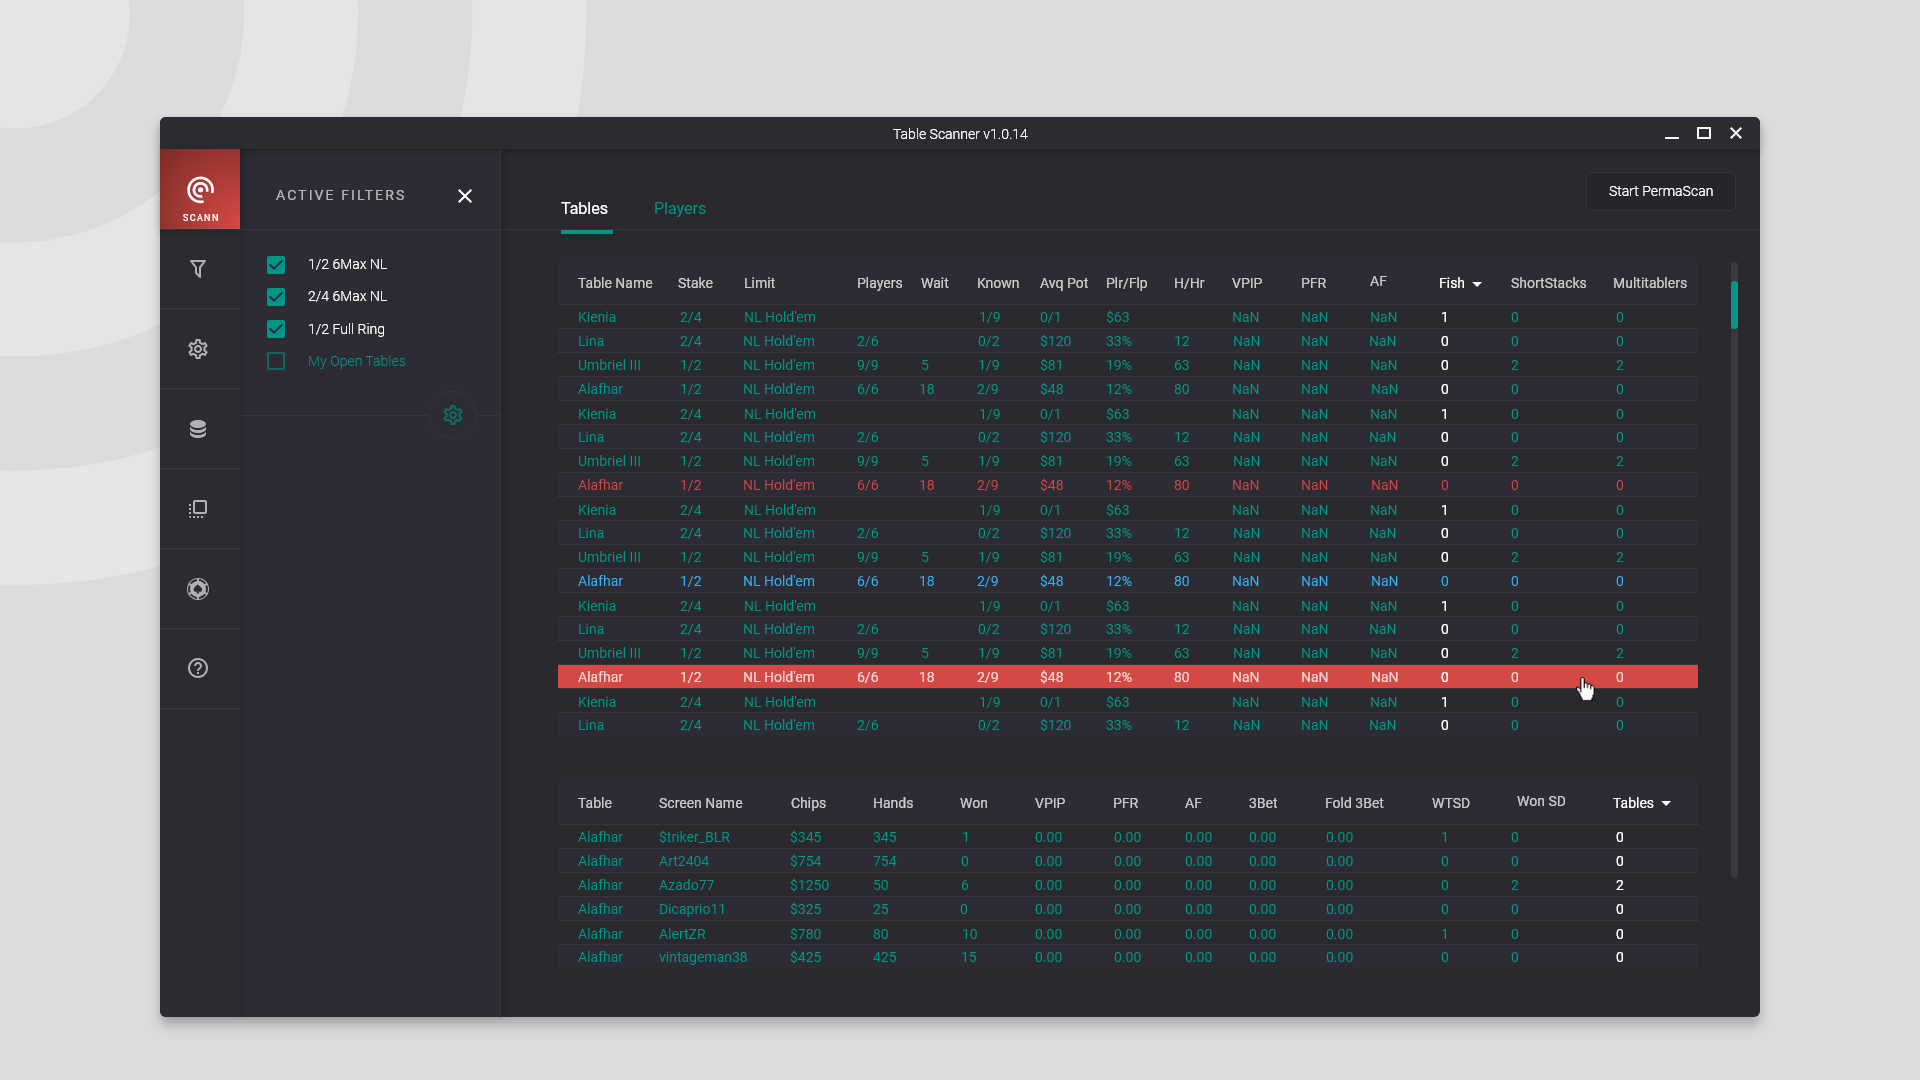Click the Start PermaScan button
This screenshot has width=1920, height=1080.
point(1660,191)
